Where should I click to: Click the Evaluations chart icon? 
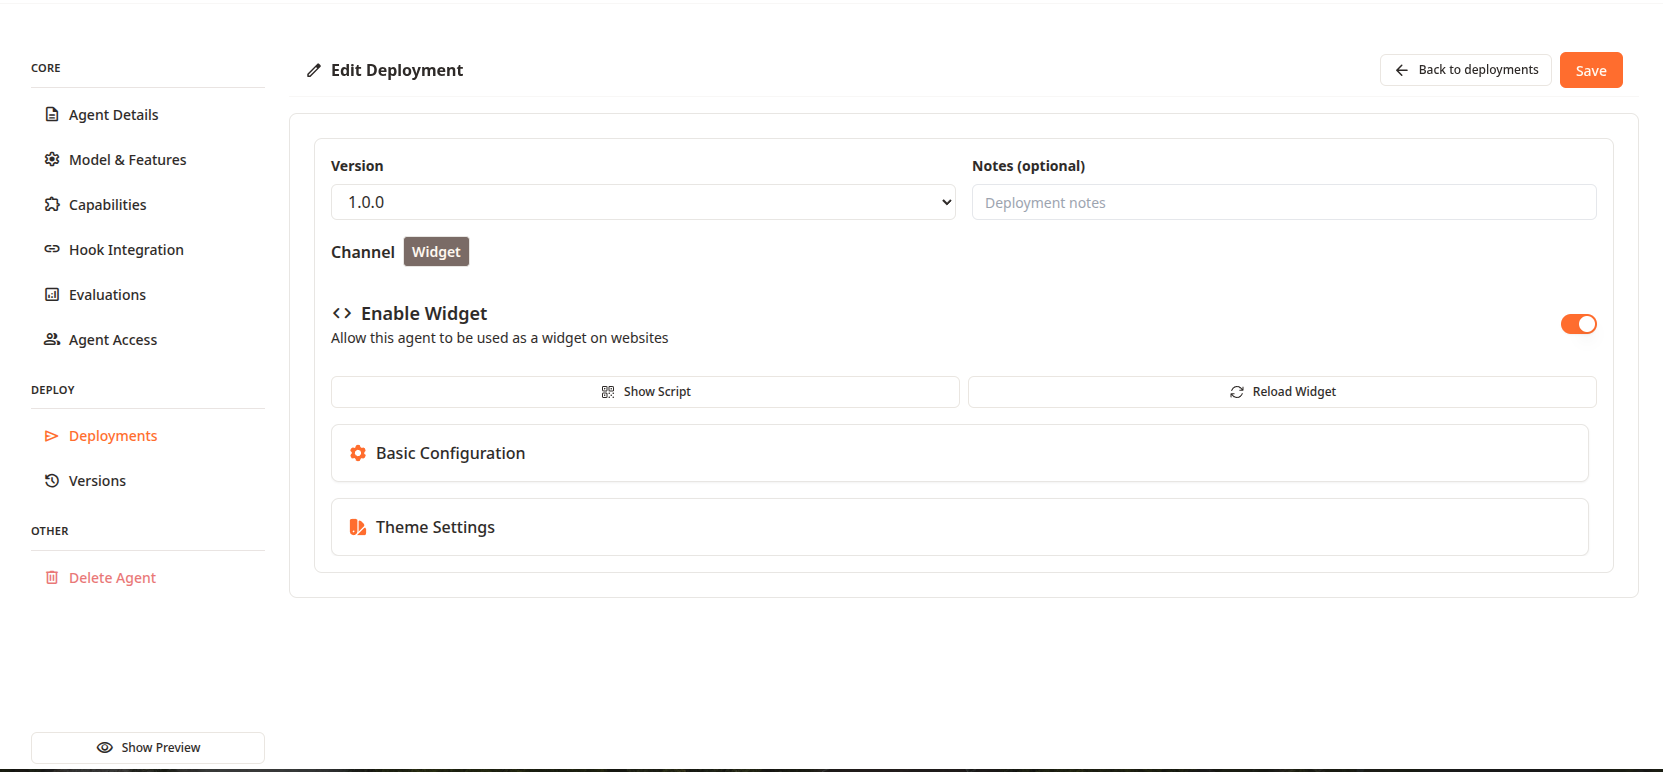click(x=52, y=295)
